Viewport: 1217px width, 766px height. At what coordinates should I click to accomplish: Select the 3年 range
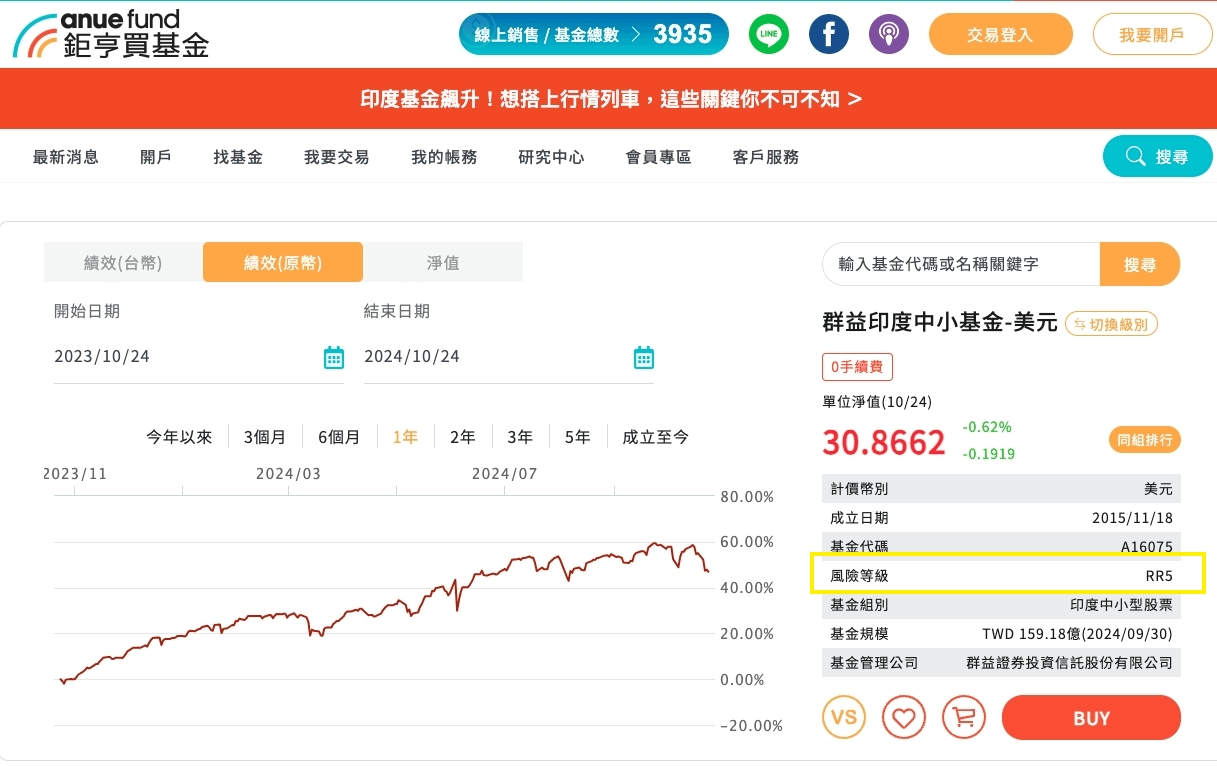pyautogui.click(x=520, y=437)
